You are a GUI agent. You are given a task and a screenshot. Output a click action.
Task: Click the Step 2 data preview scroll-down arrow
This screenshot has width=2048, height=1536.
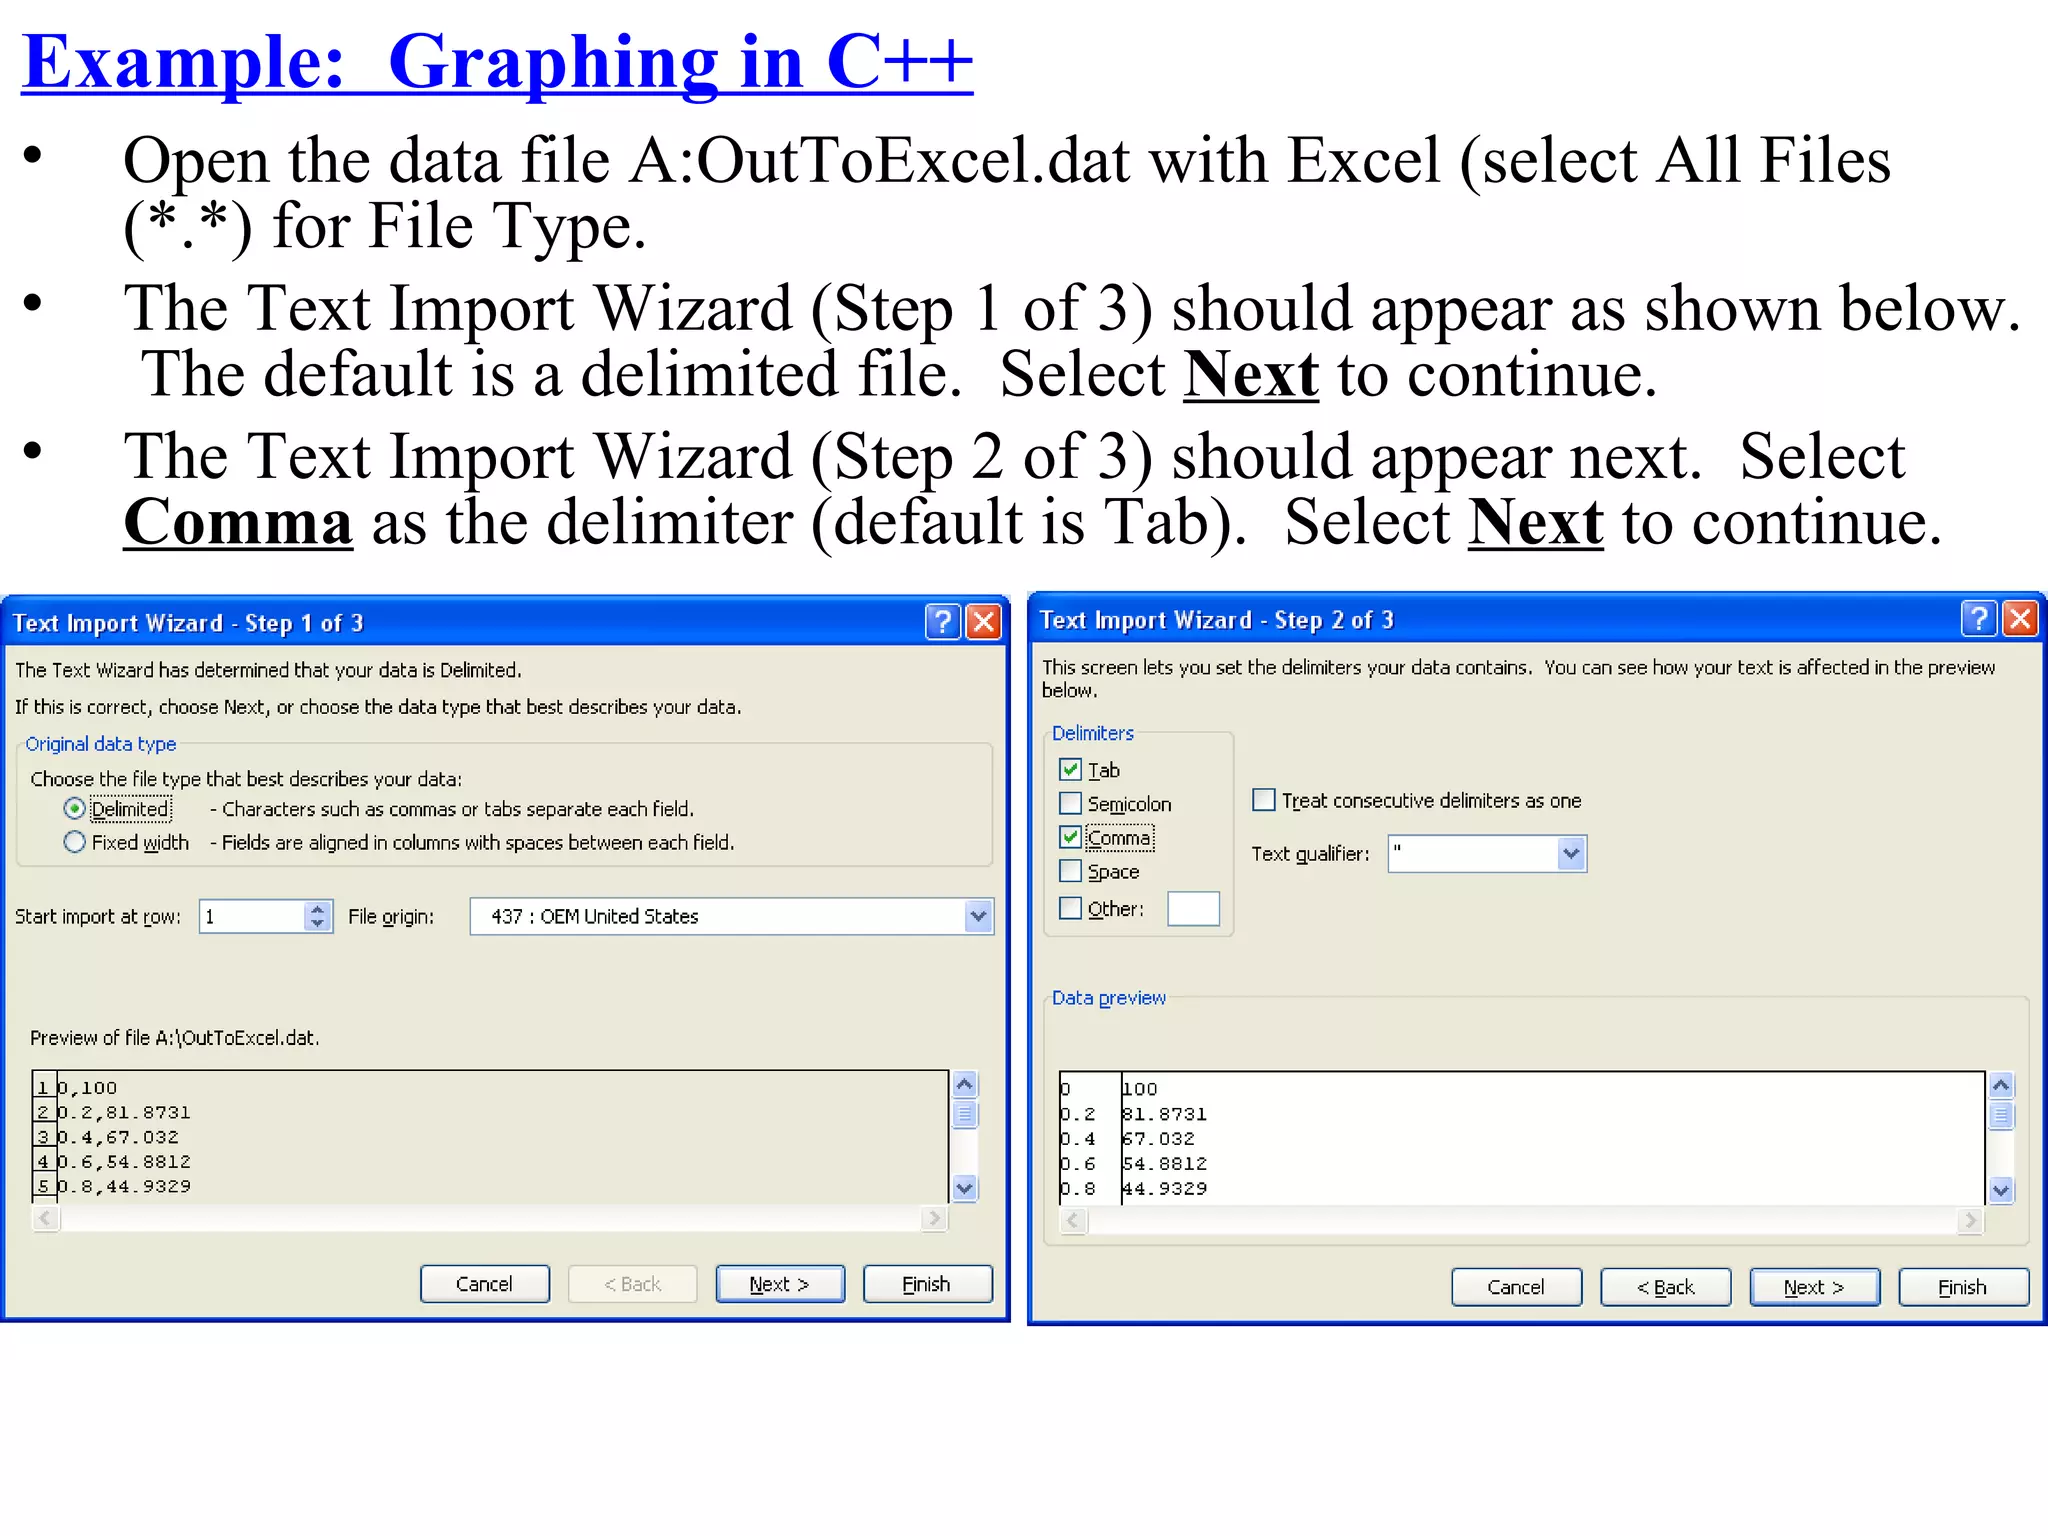[x=2001, y=1190]
